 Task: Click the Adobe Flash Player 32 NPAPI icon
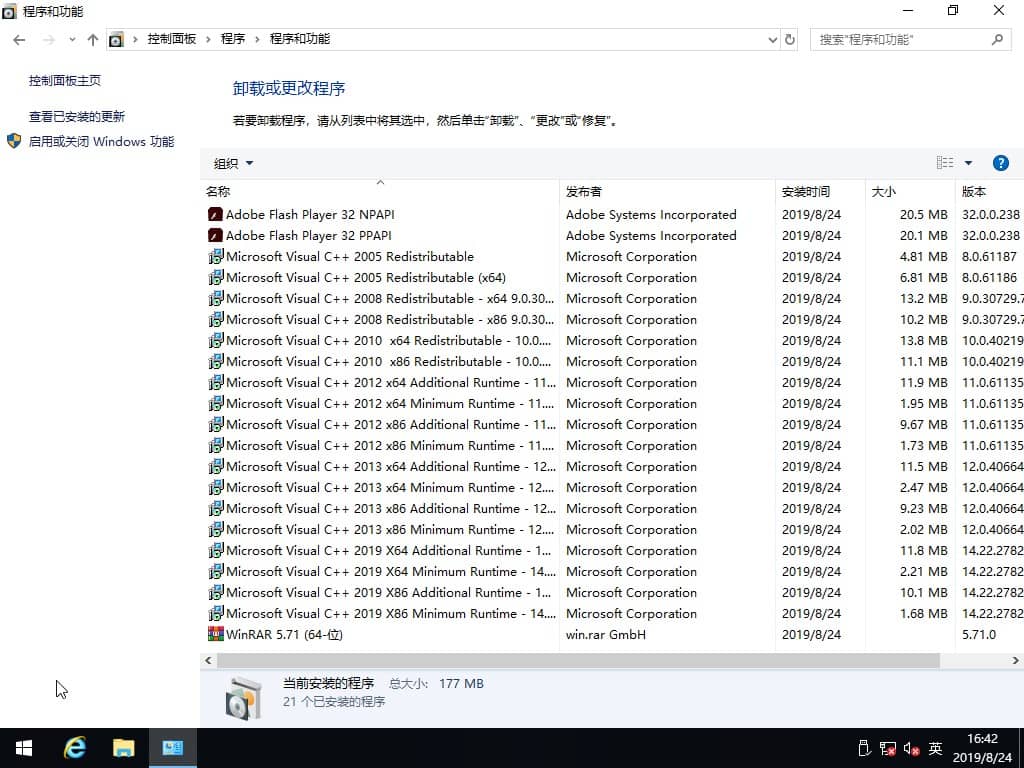tap(214, 214)
